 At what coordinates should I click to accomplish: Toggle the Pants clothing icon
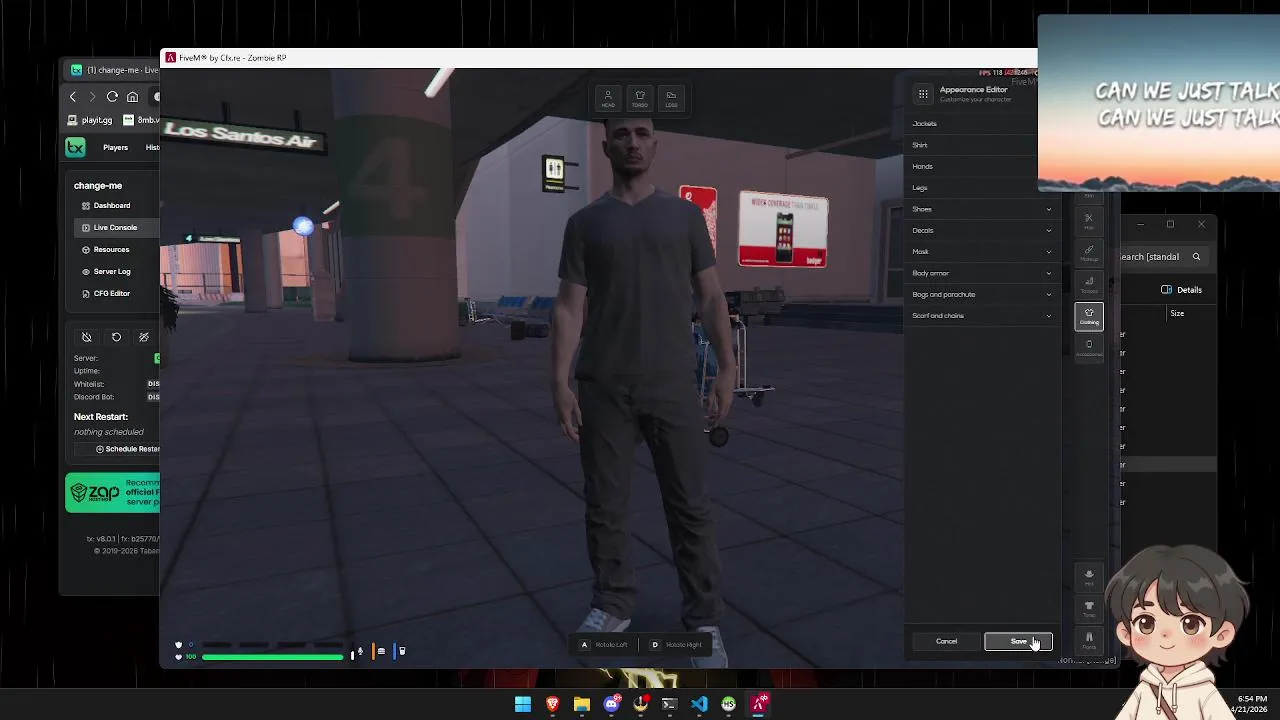pyautogui.click(x=1089, y=639)
